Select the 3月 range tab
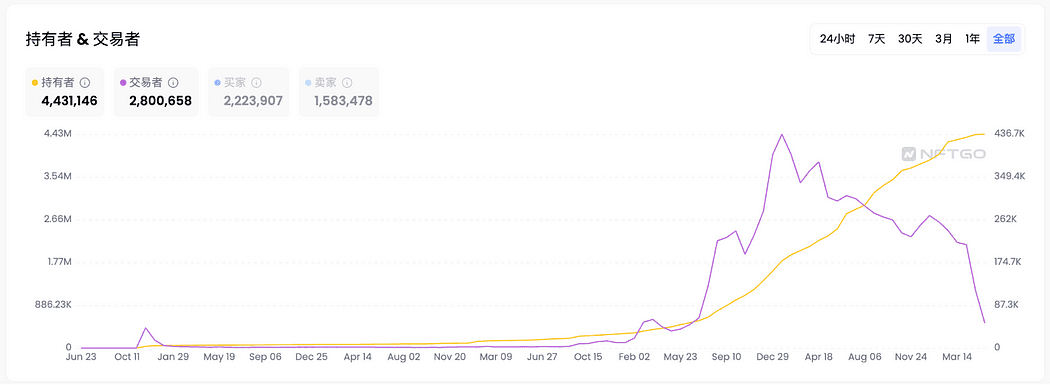The height and width of the screenshot is (385, 1050). coord(944,39)
